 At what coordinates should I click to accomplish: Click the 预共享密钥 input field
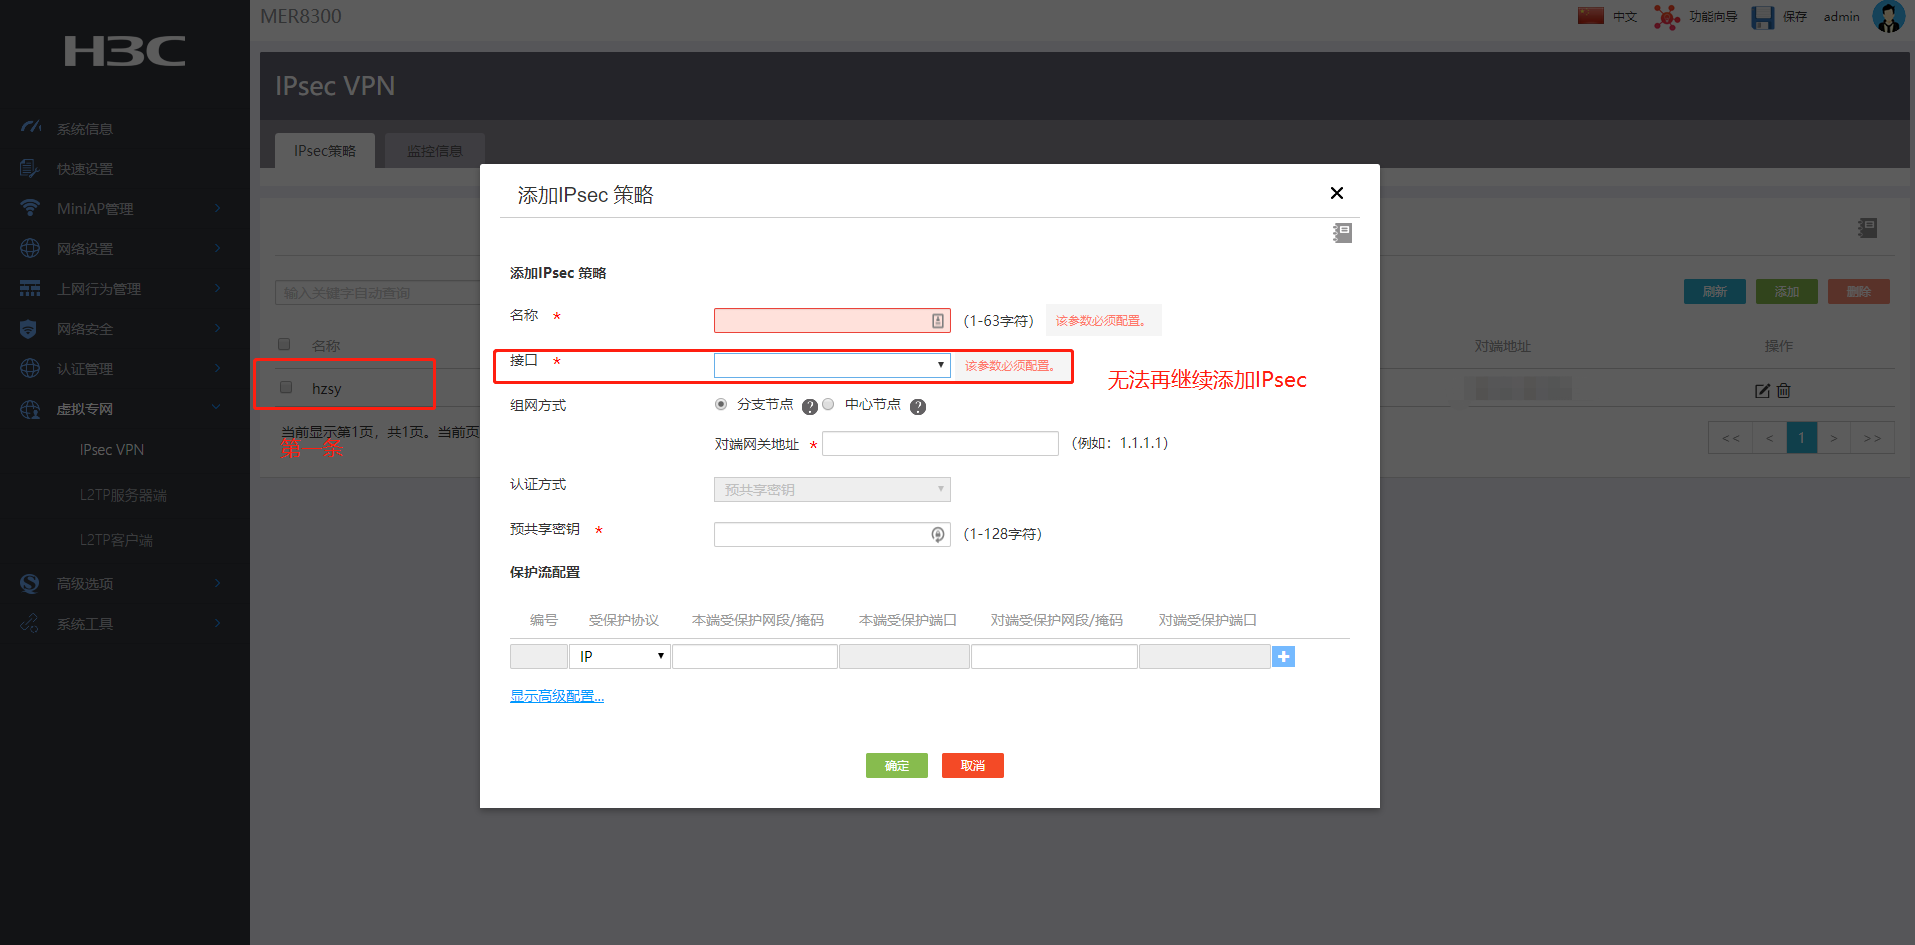(832, 535)
